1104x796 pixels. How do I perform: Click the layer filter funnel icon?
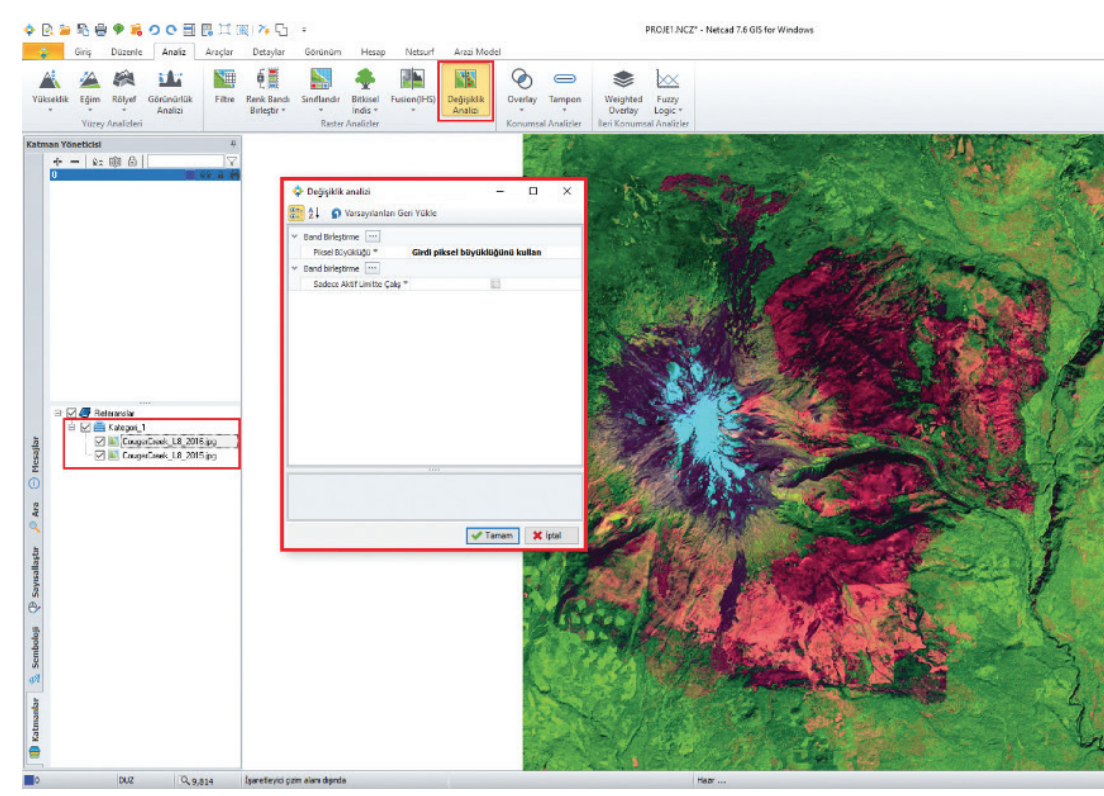231,161
